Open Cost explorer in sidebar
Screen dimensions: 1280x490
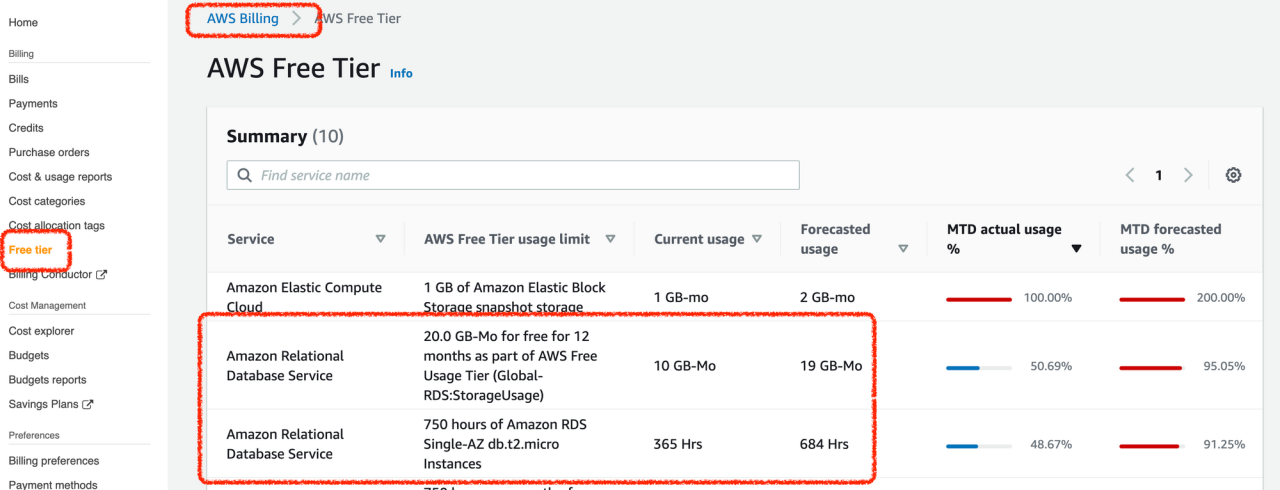pos(41,331)
